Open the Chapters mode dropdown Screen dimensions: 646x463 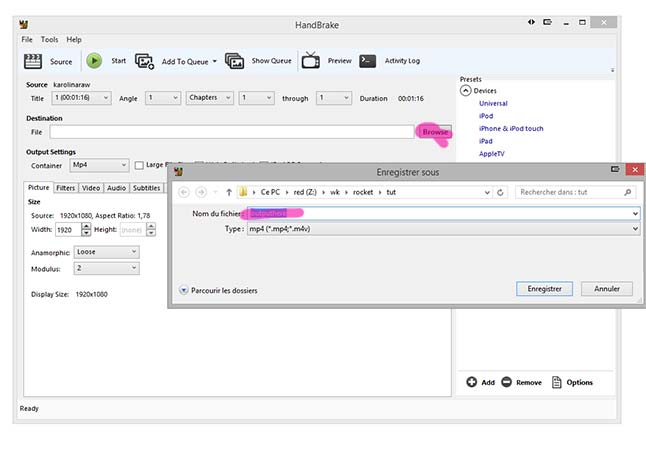pyautogui.click(x=210, y=98)
